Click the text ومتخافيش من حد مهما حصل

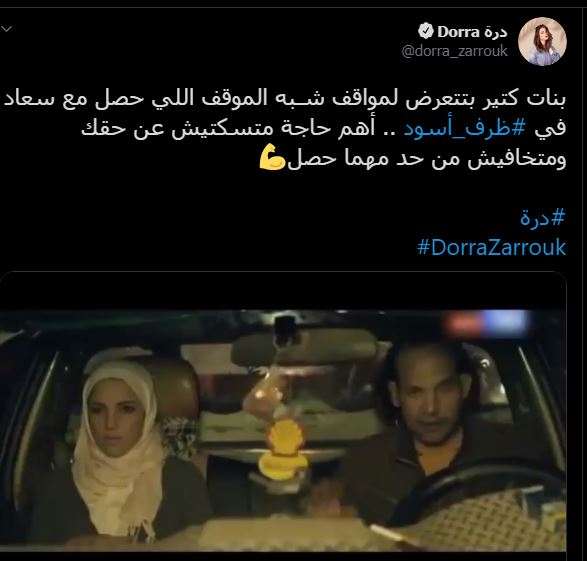427,159
